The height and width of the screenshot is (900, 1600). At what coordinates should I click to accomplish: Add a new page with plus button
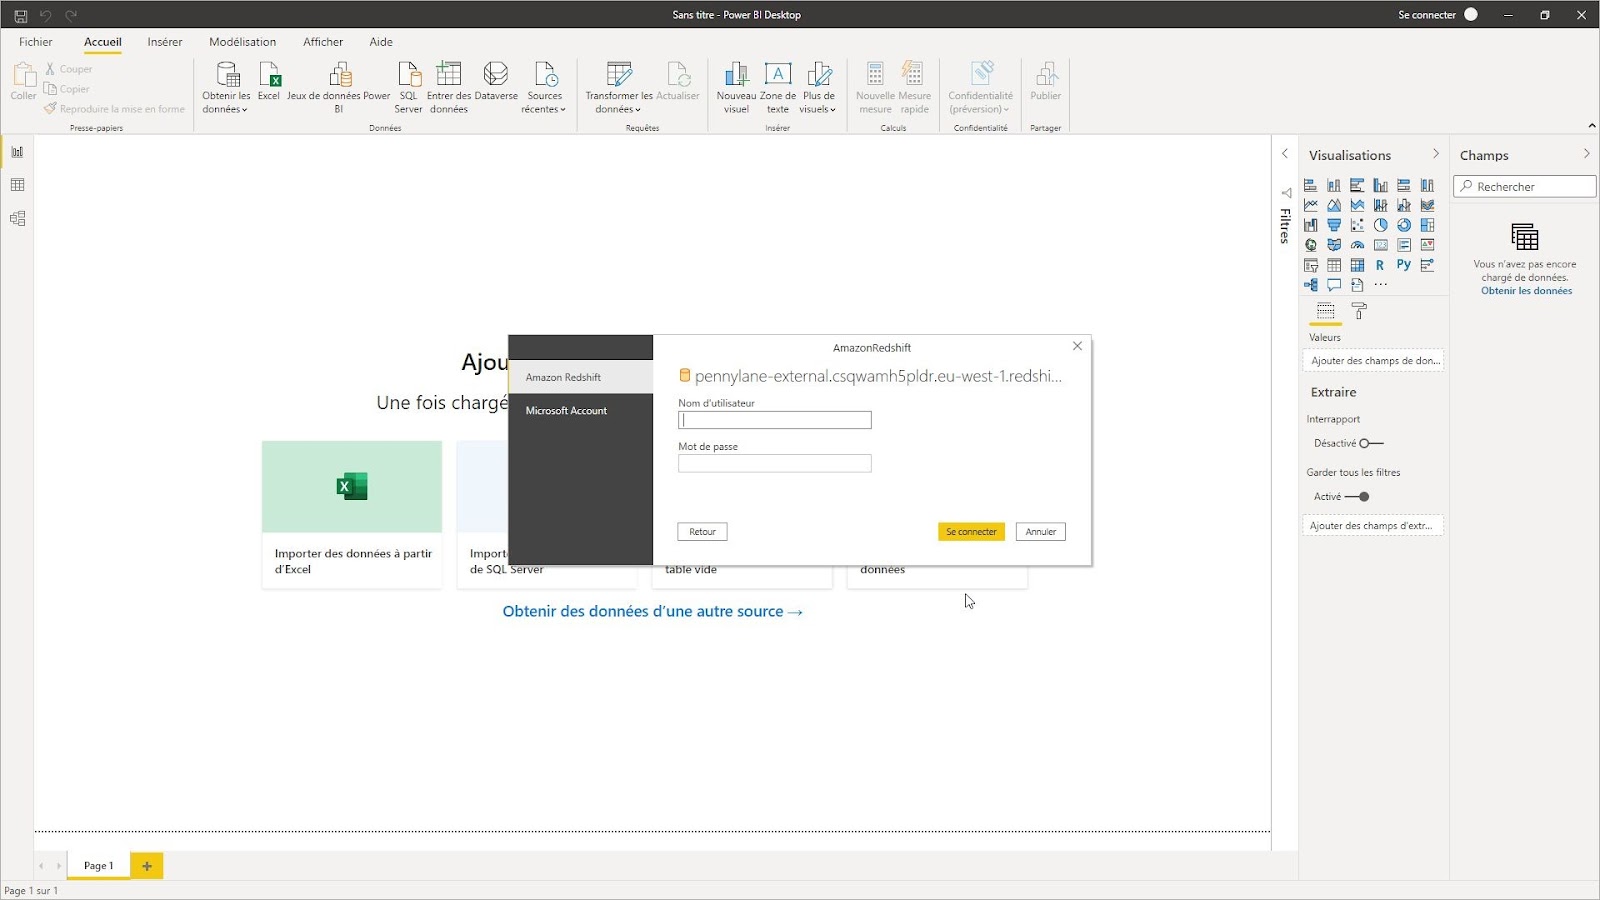[x=146, y=866]
